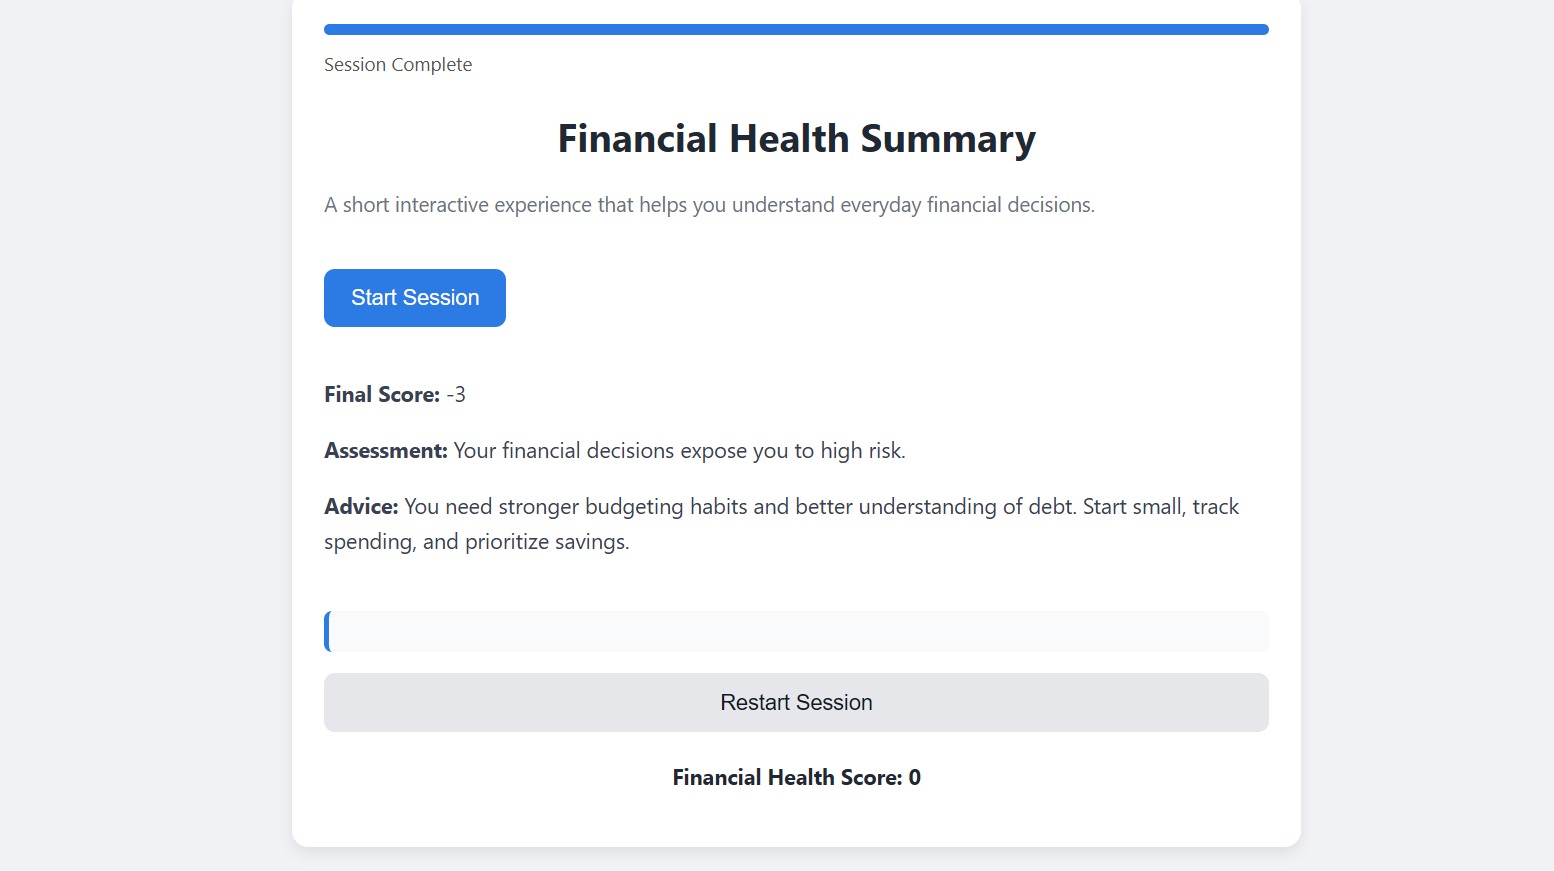Click 'everyday financial decisions' in the description
The height and width of the screenshot is (871, 1554).
pyautogui.click(x=966, y=205)
